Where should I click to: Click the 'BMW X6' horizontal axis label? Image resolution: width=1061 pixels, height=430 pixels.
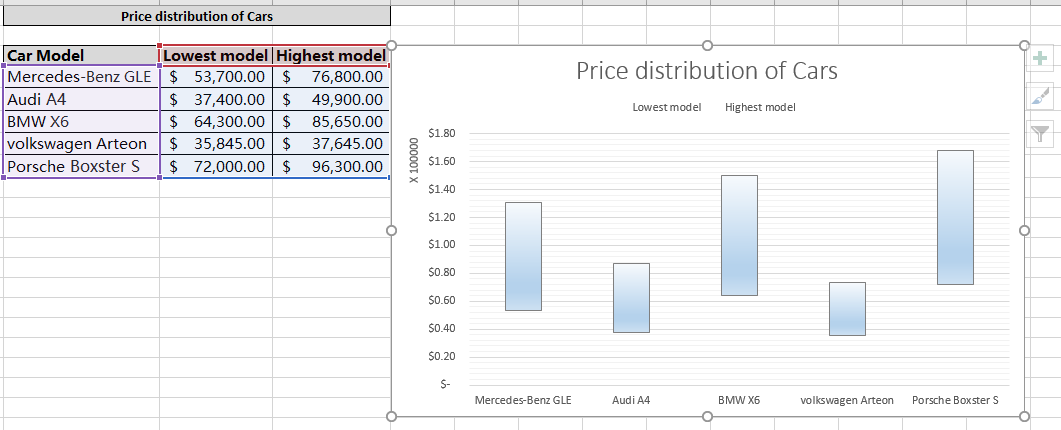coord(739,400)
